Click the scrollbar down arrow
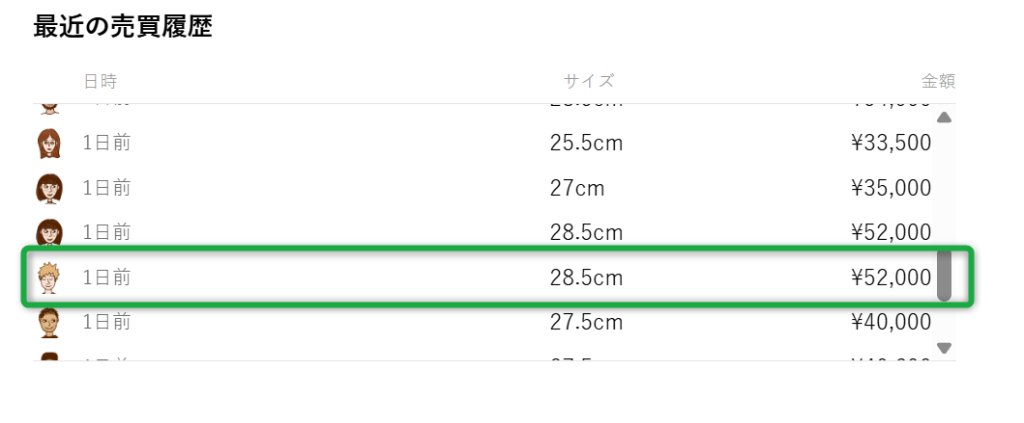This screenshot has height=423, width=1024. pos(943,348)
